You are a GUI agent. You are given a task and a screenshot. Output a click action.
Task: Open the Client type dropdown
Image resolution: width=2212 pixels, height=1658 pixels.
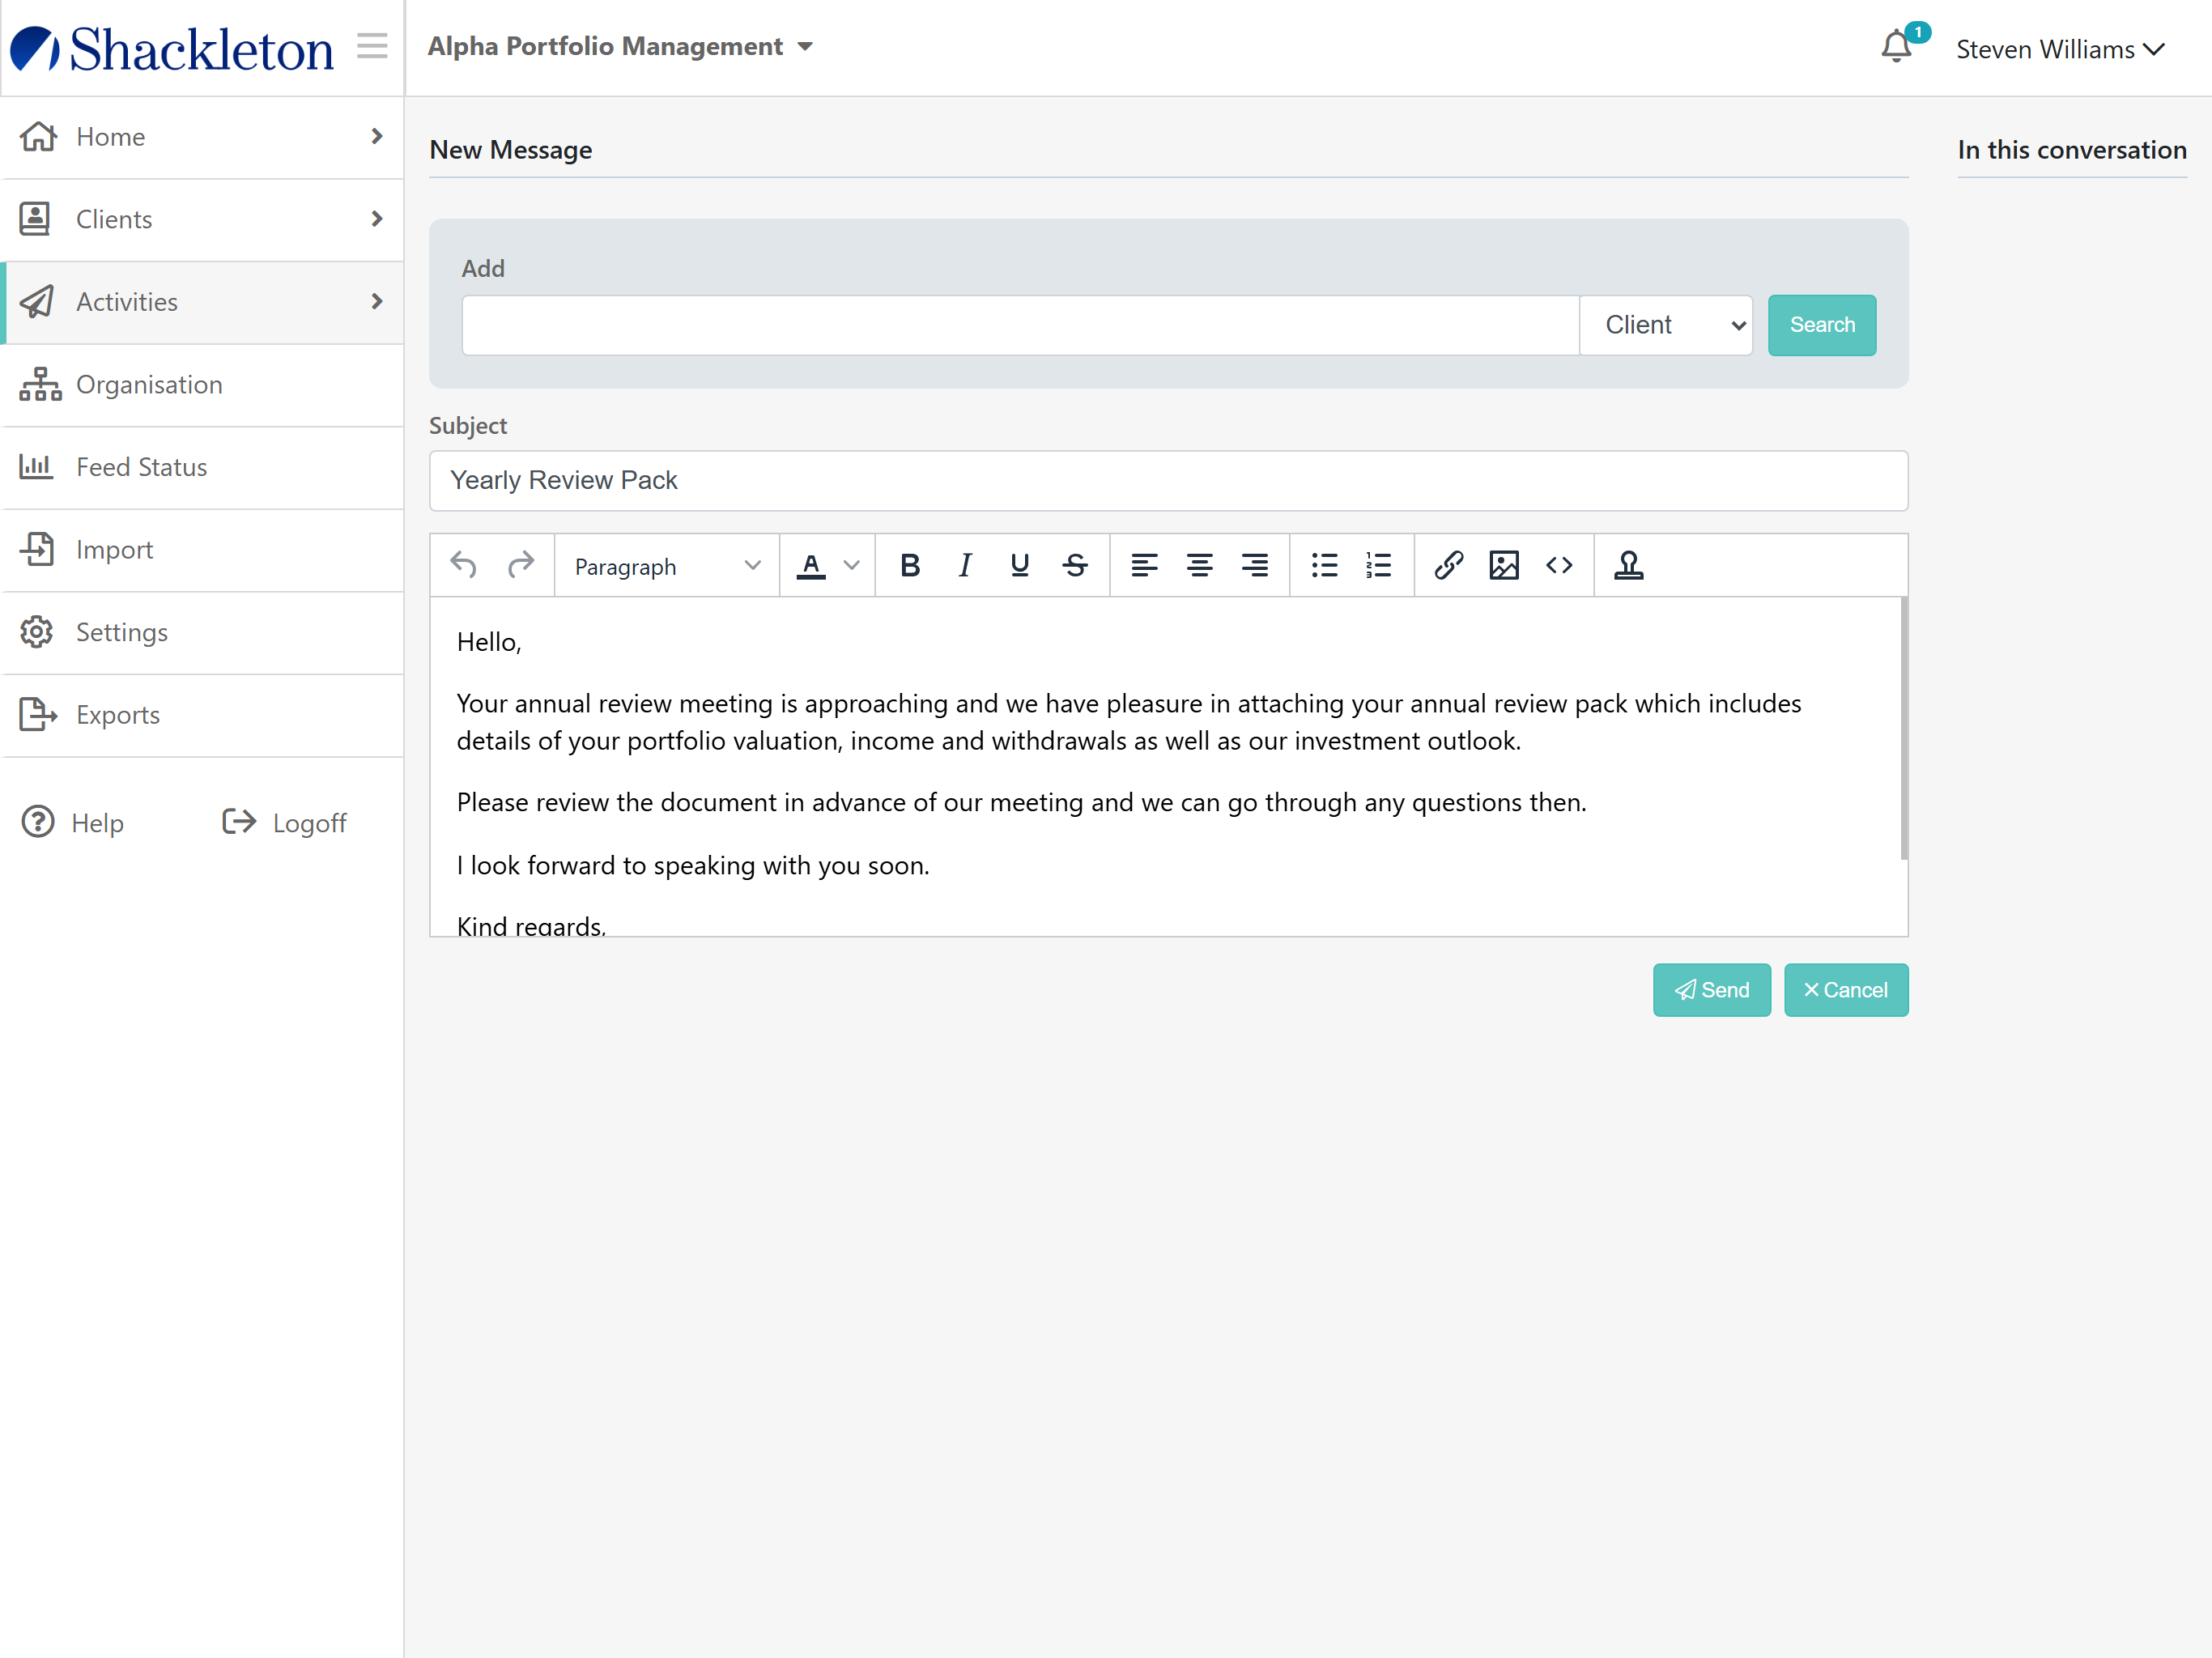pos(1666,325)
